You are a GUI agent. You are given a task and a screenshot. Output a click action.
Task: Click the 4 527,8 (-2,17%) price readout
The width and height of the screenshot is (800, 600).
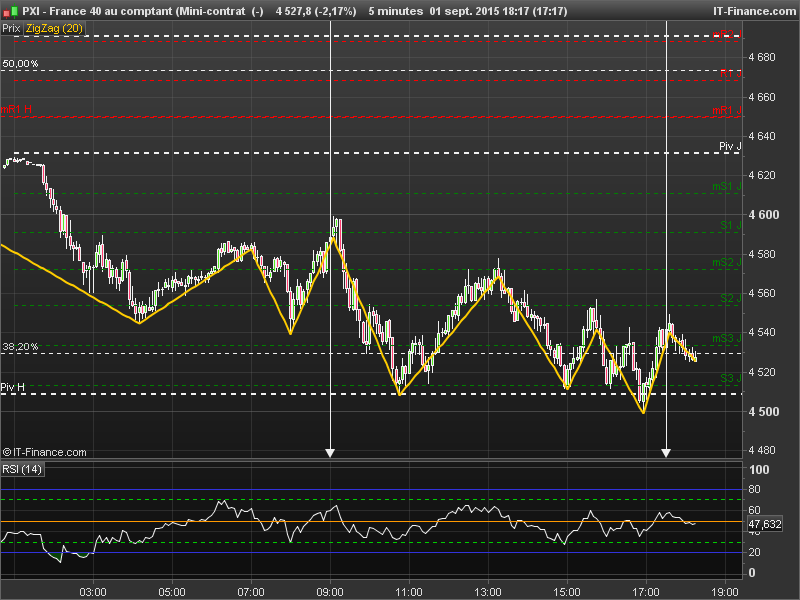[x=316, y=11]
